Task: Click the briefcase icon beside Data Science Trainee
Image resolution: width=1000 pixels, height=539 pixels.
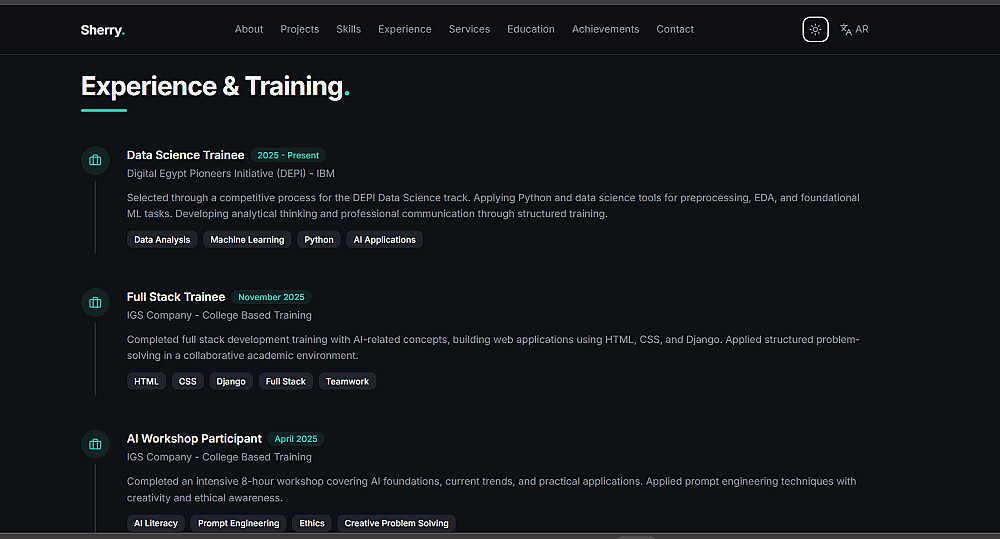Action: (x=95, y=160)
